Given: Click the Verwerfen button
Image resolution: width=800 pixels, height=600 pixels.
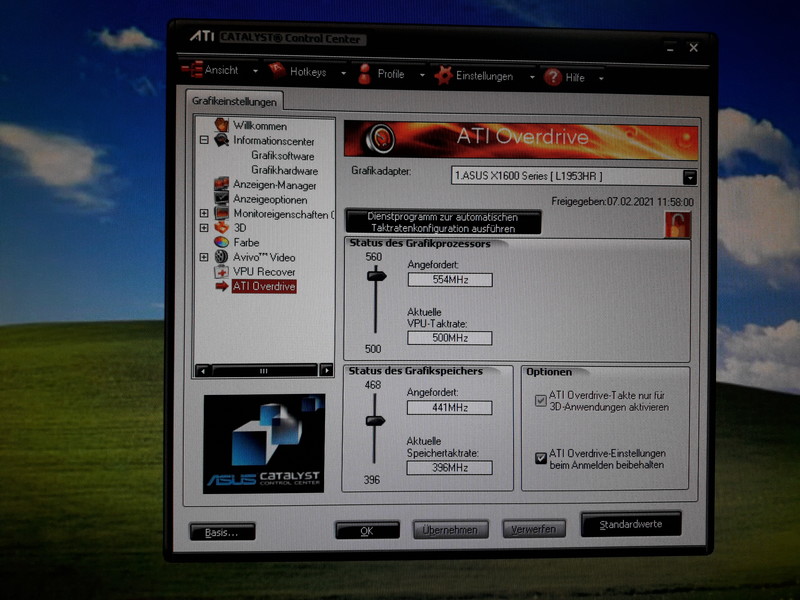Looking at the screenshot, I should pos(534,529).
